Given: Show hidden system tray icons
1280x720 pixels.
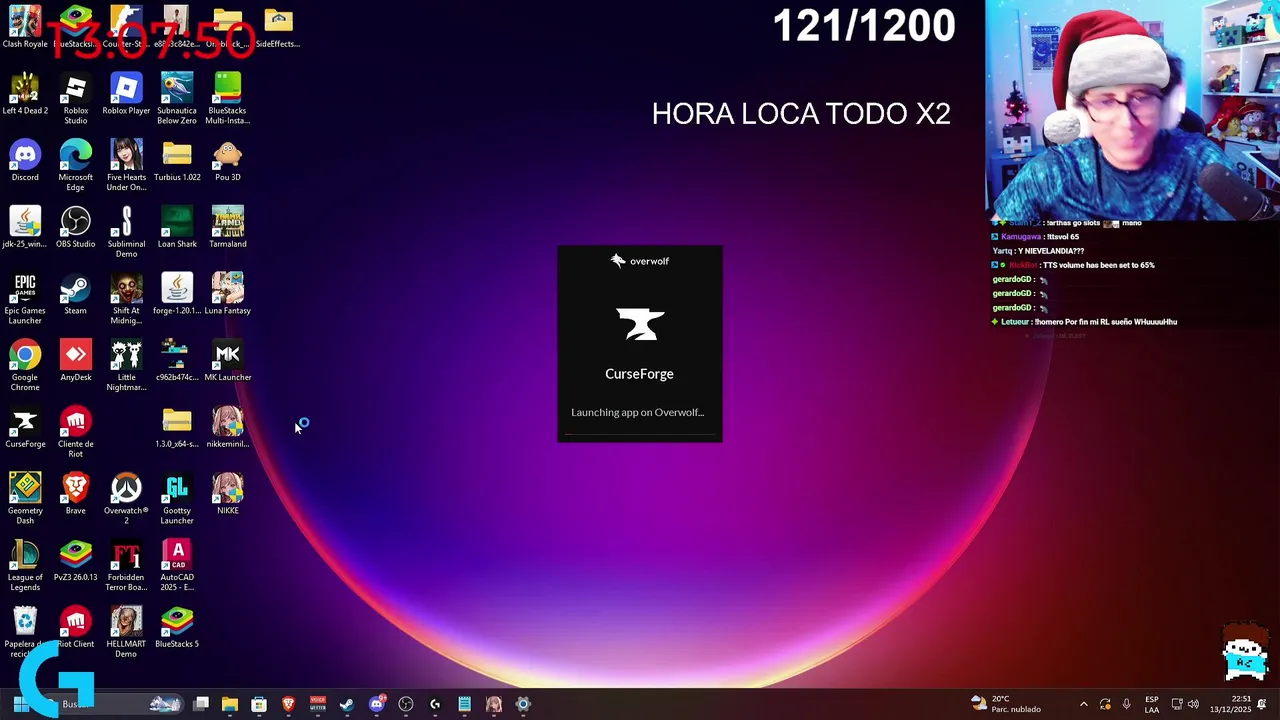Looking at the screenshot, I should click(x=1083, y=704).
